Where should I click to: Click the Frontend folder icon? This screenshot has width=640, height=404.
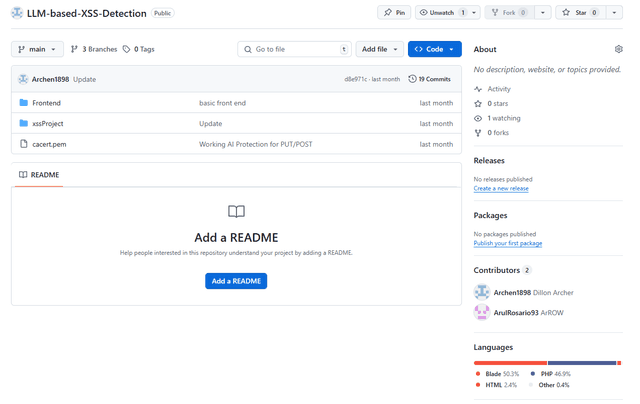[x=24, y=102]
